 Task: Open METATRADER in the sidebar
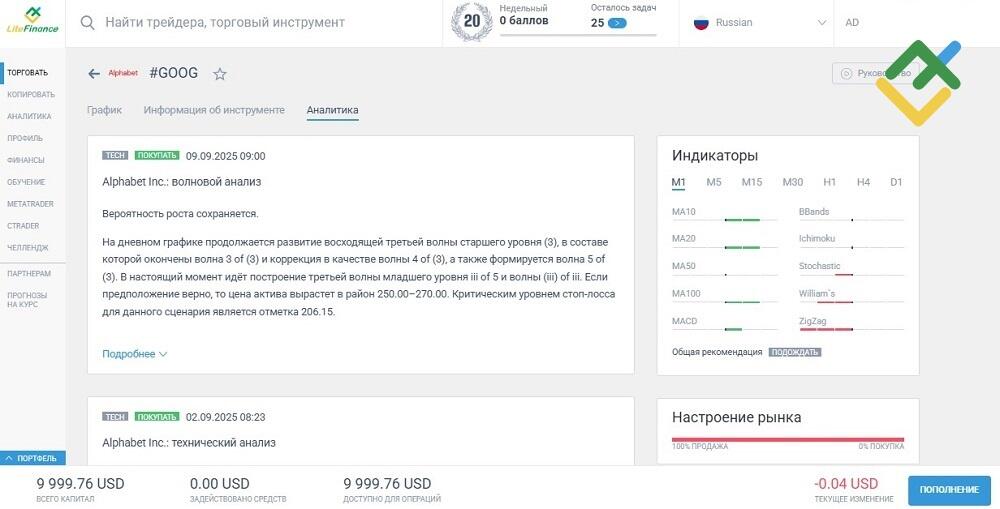tap(30, 204)
